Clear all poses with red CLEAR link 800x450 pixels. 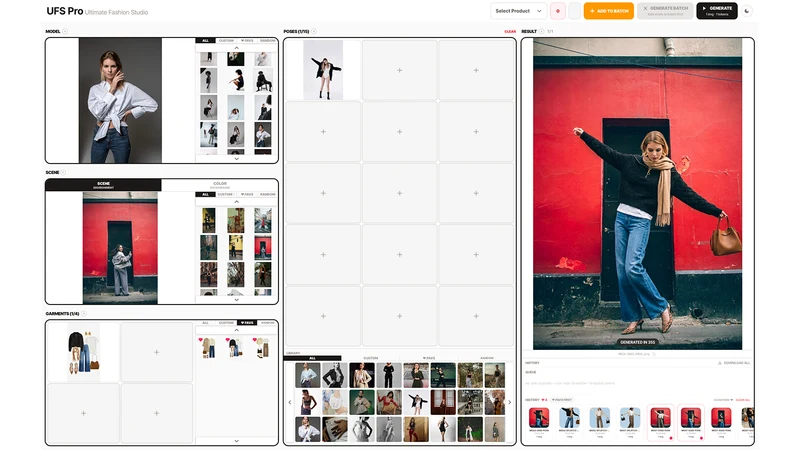point(510,32)
